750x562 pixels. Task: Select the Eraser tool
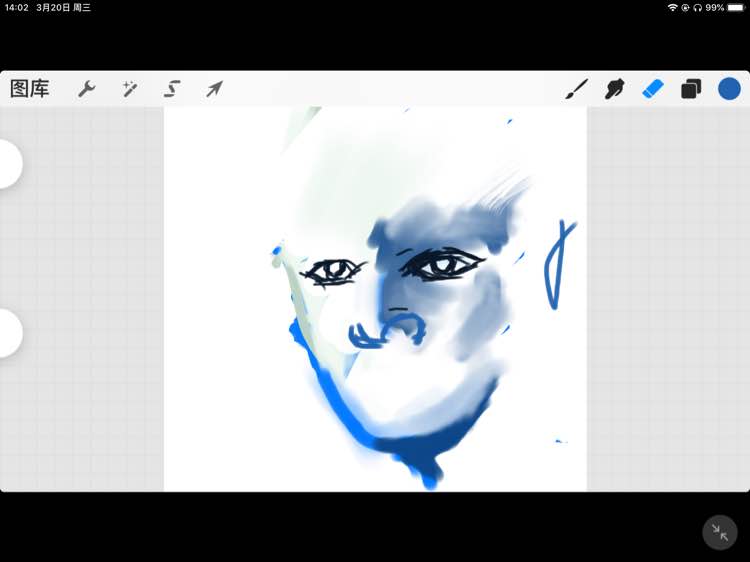click(653, 89)
